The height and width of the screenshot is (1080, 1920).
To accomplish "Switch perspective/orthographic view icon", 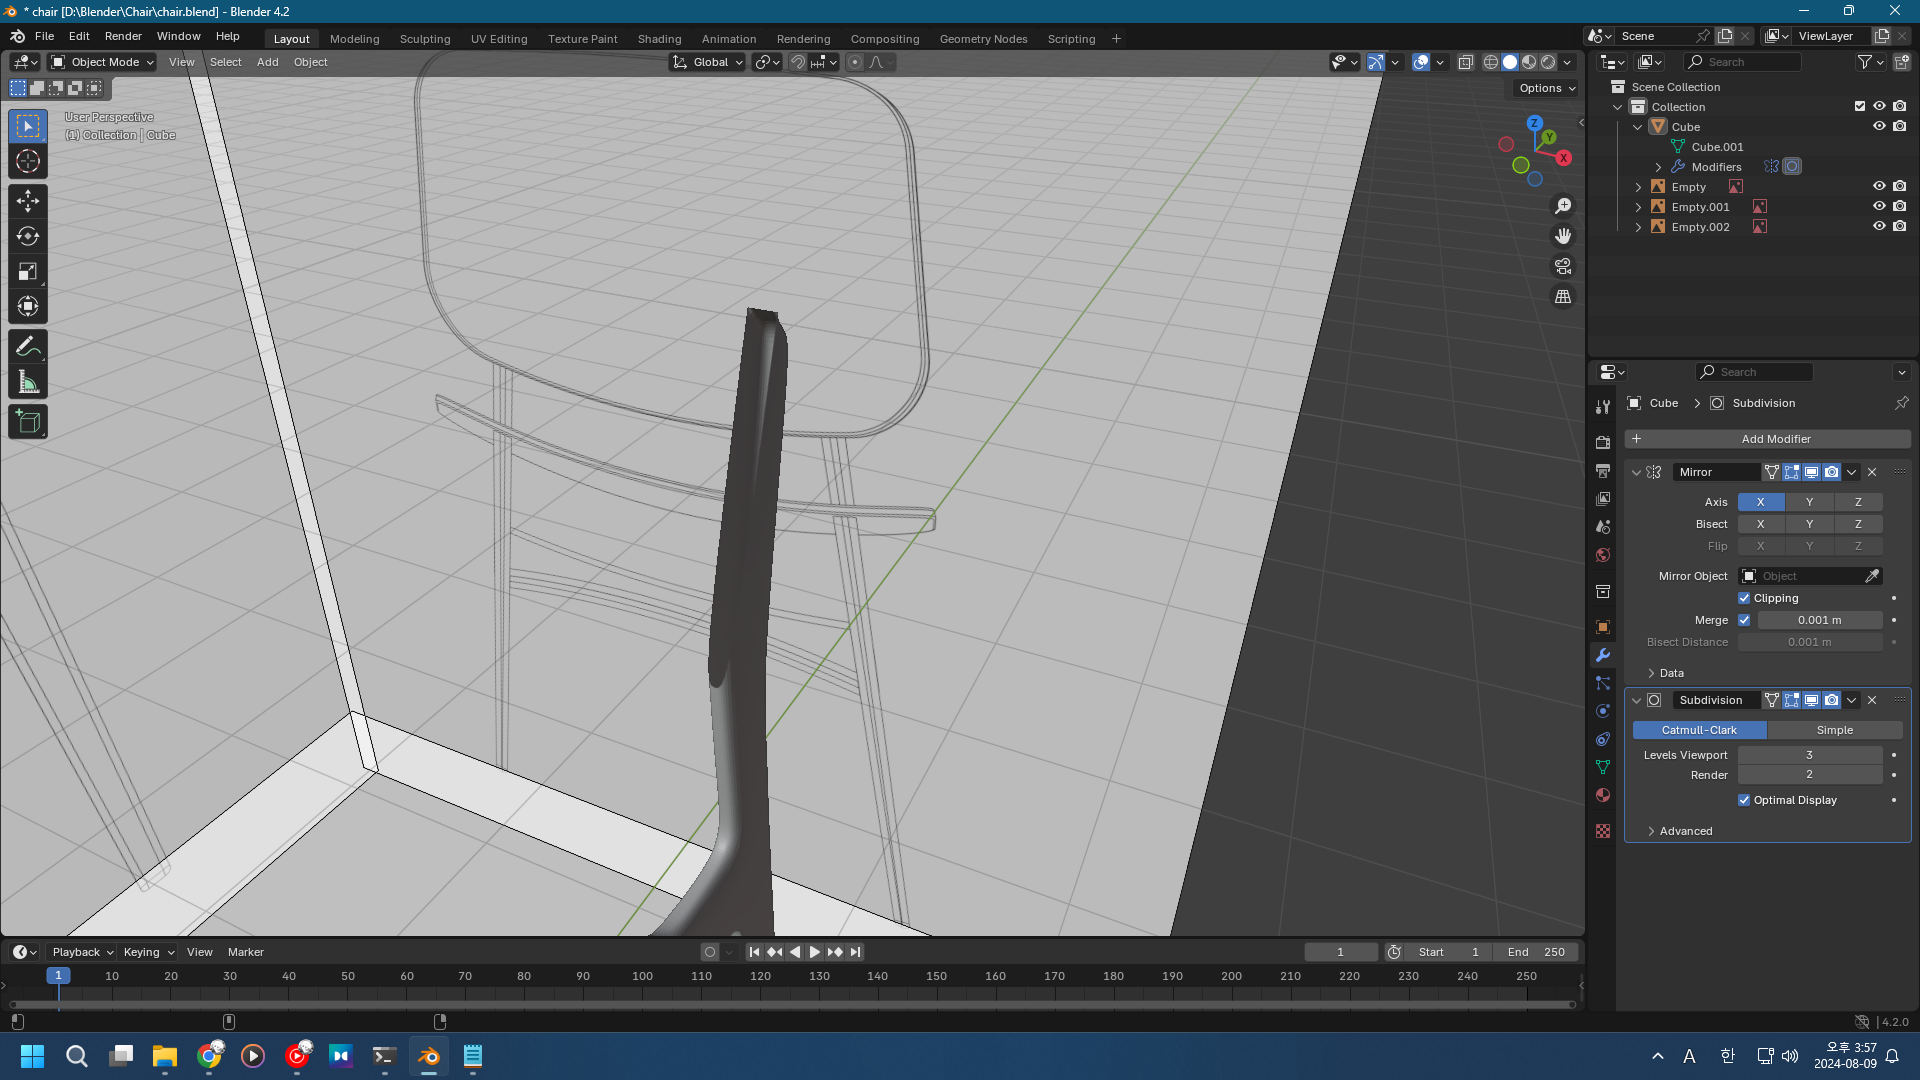I will point(1563,297).
